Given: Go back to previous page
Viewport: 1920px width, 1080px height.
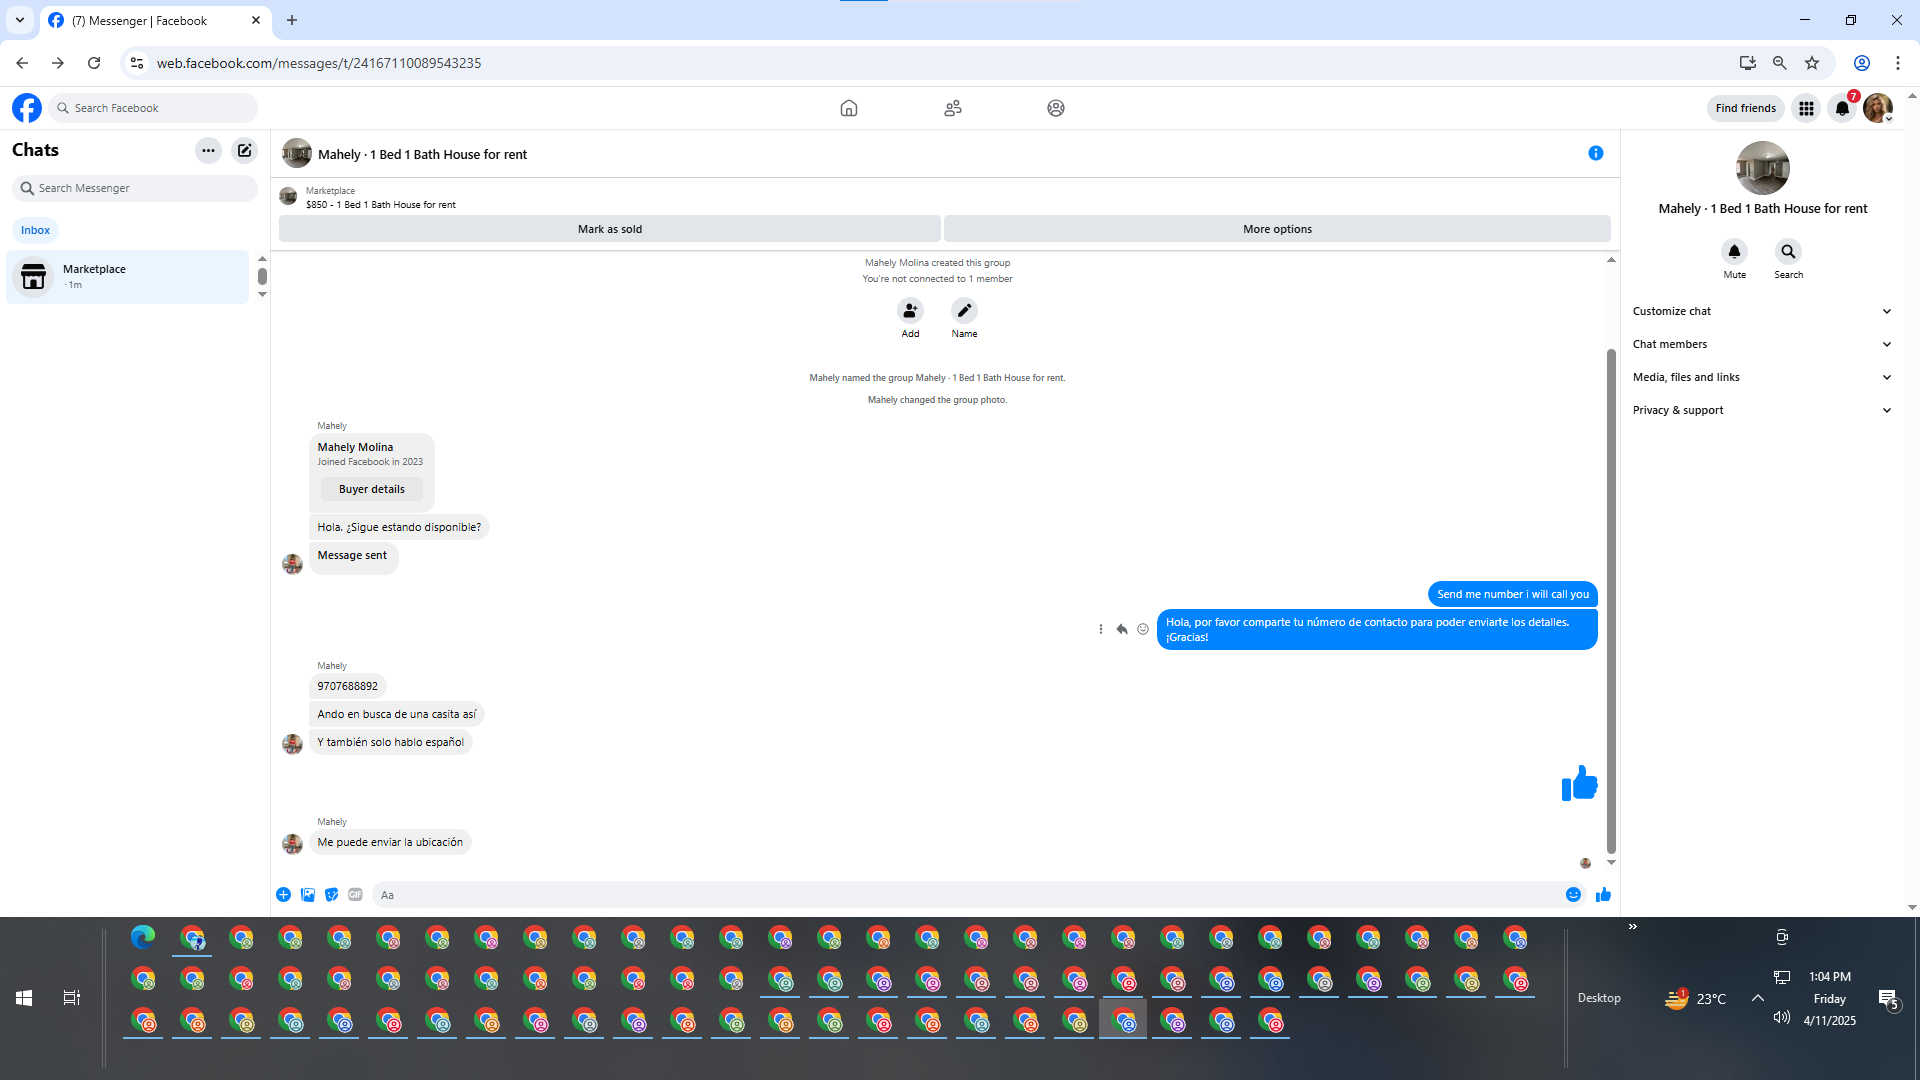Looking at the screenshot, I should [22, 63].
